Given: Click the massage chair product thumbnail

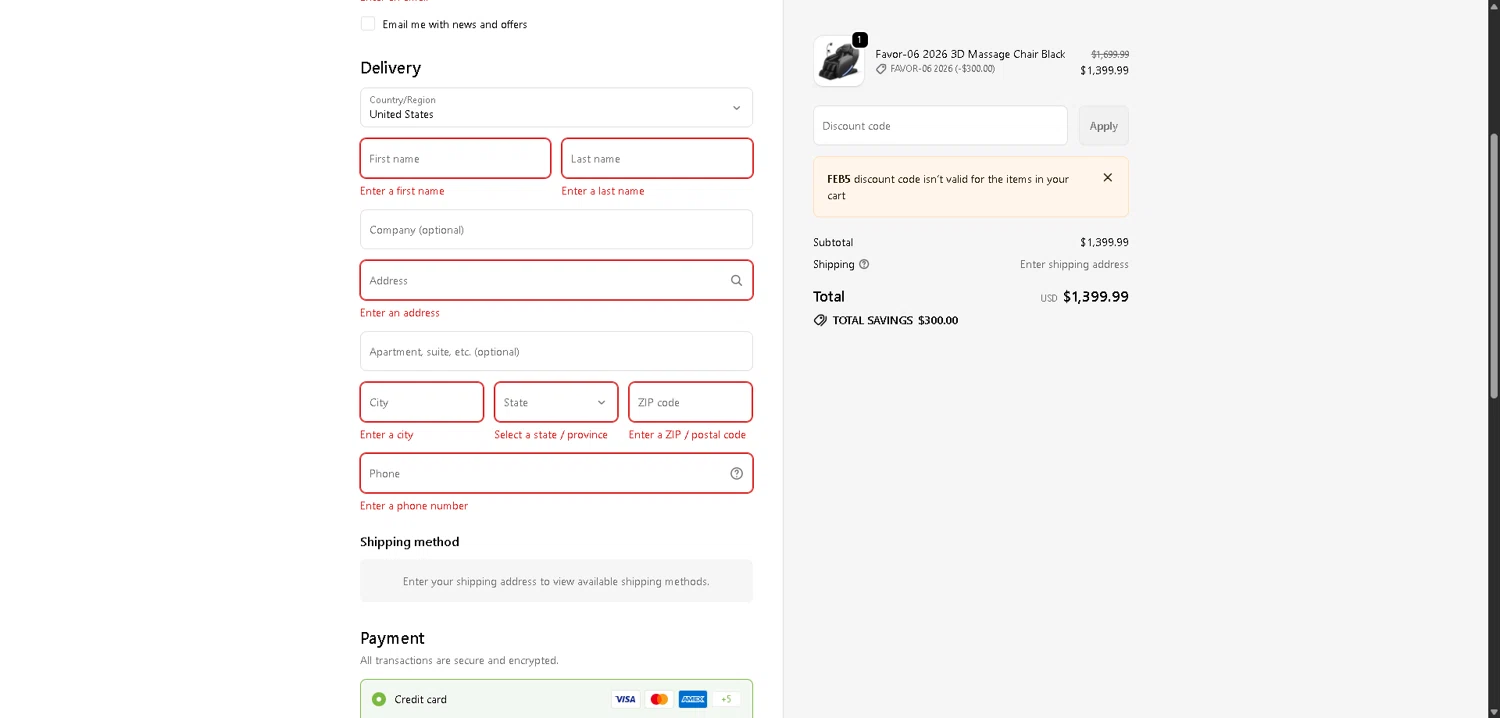Looking at the screenshot, I should [x=839, y=61].
